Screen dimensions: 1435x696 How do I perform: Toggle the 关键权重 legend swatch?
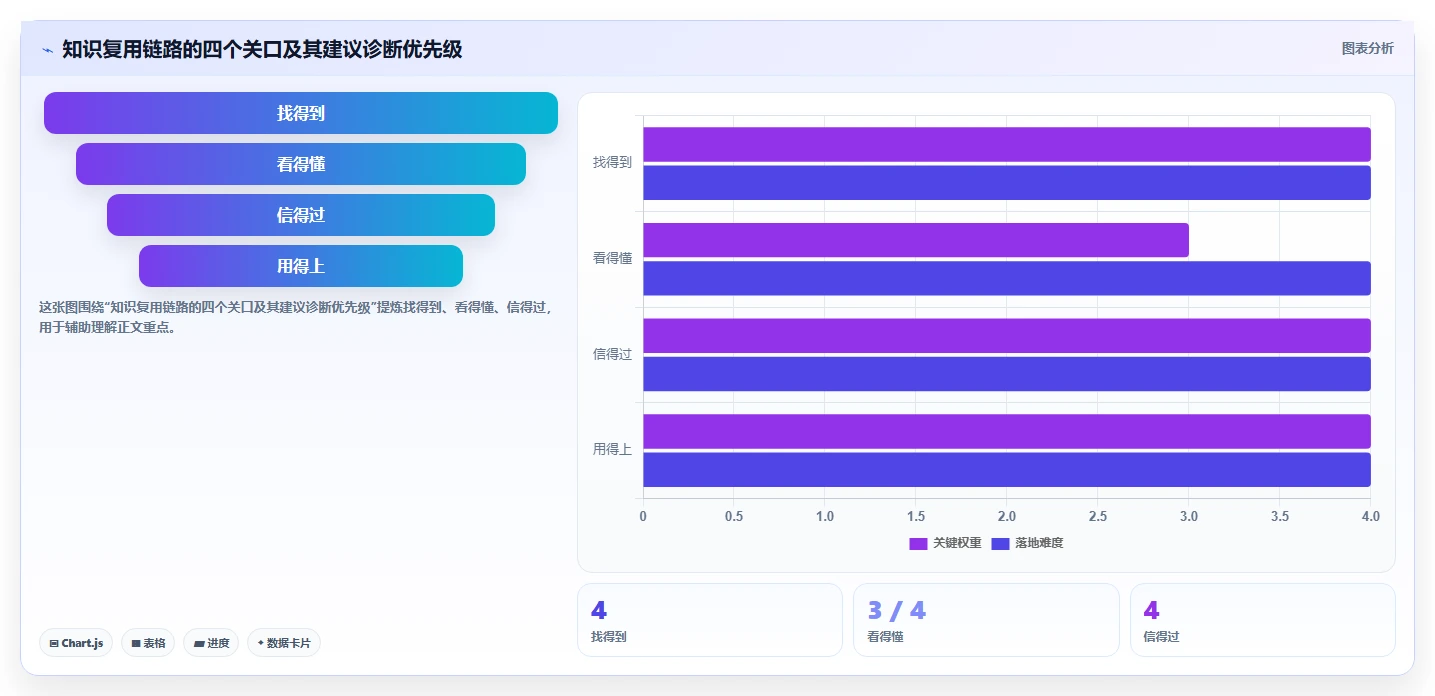(x=918, y=543)
